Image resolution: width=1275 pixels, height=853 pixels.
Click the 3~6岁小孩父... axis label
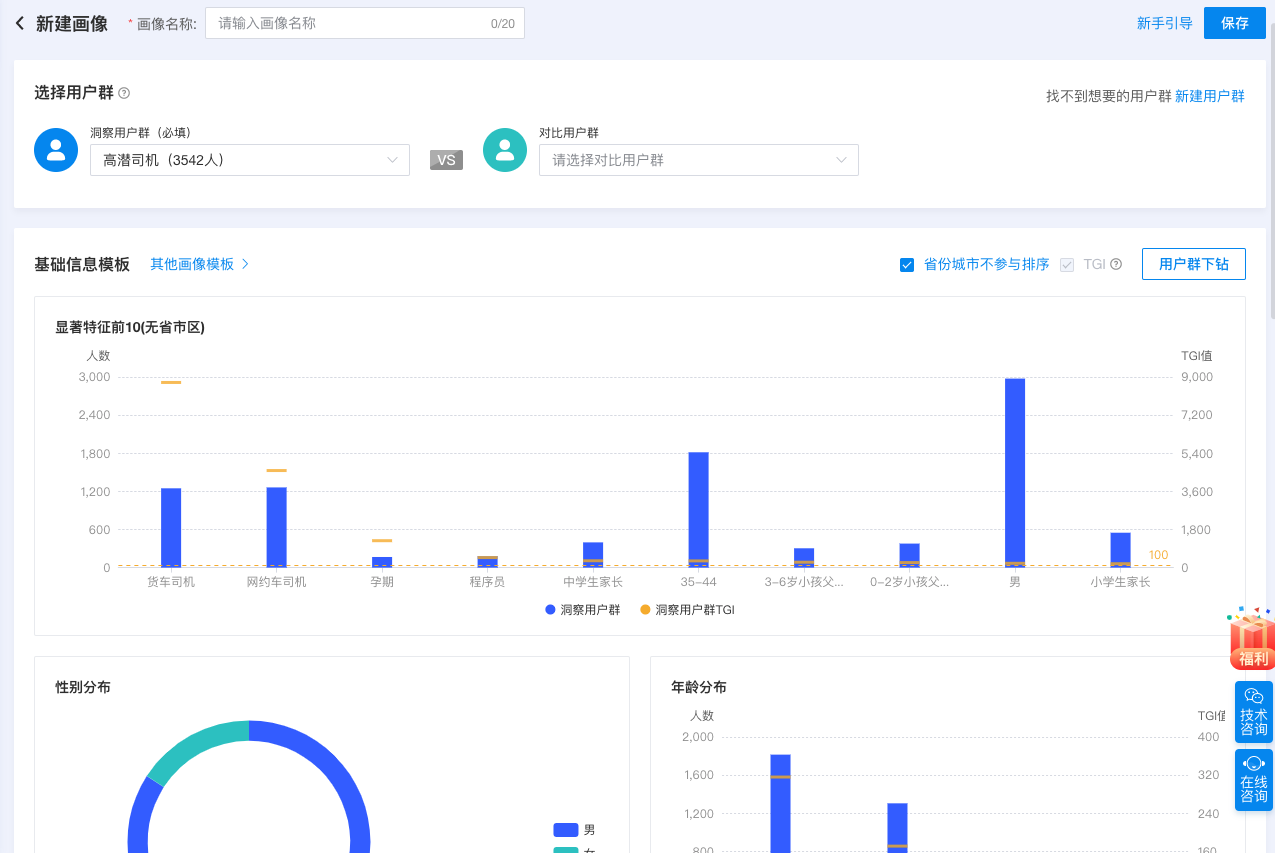804,582
